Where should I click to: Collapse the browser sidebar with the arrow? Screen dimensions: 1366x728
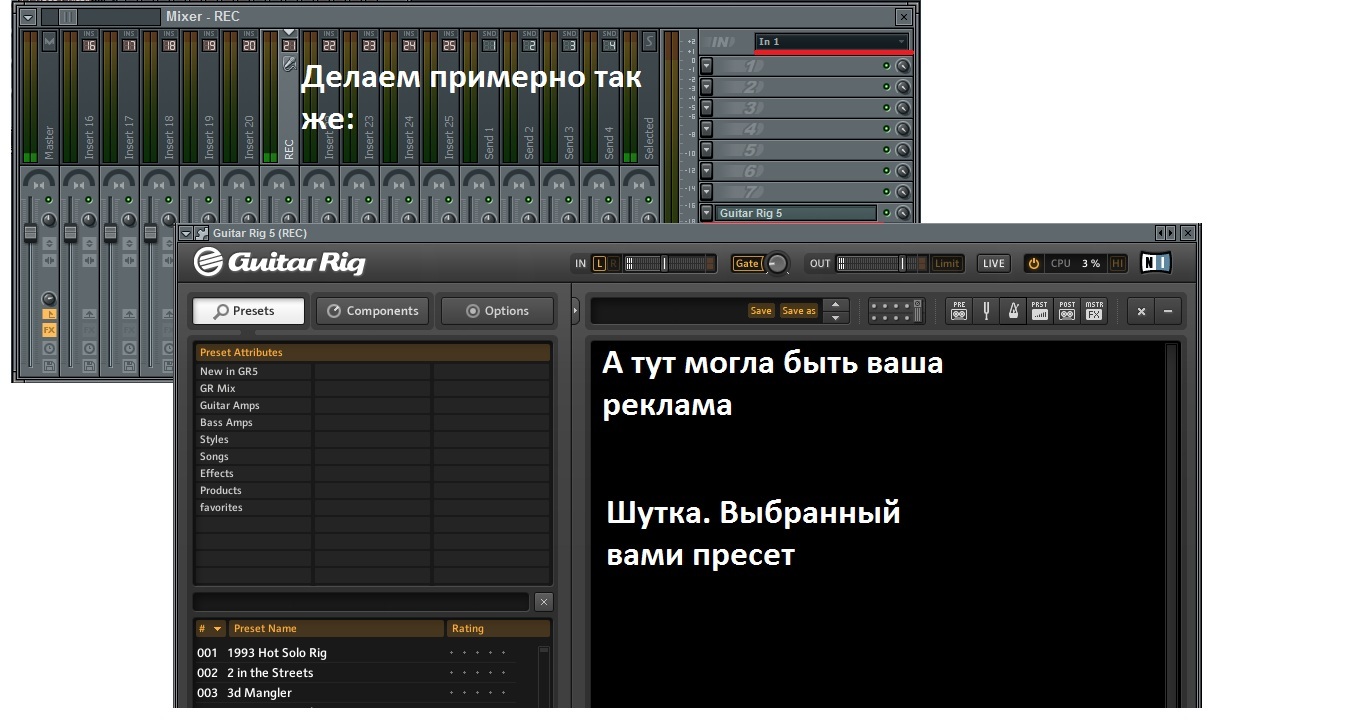pyautogui.click(x=576, y=311)
